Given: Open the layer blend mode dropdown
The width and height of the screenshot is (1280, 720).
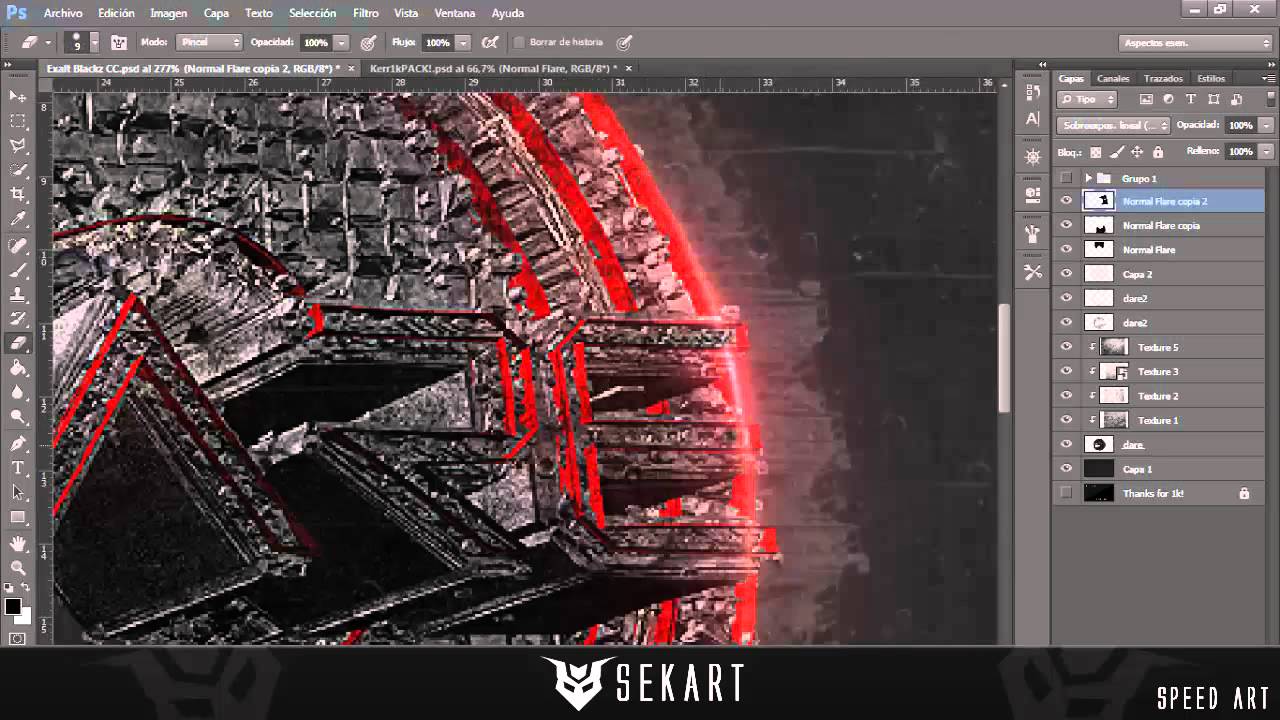Looking at the screenshot, I should pos(1113,125).
